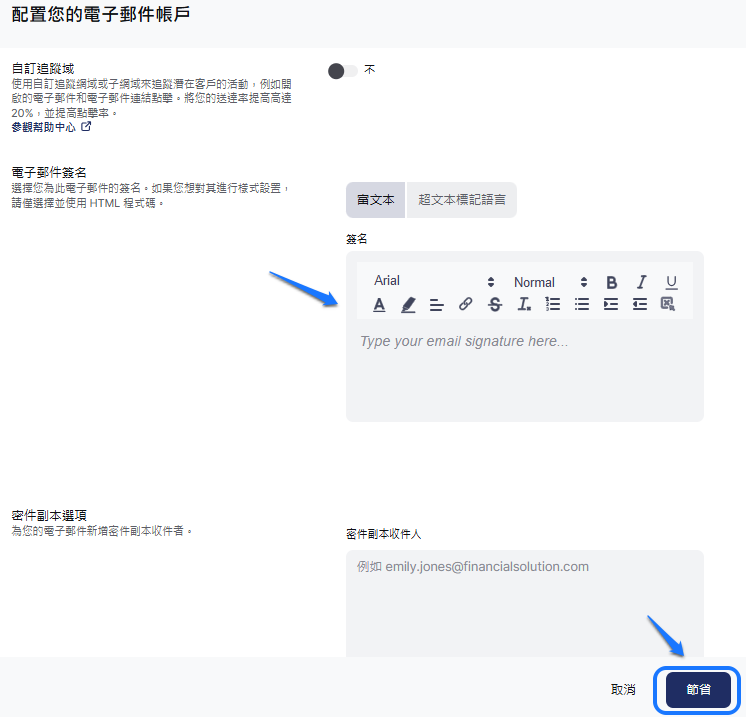Image resolution: width=746 pixels, height=717 pixels.
Task: Enable the custom tracking domain toggle
Action: click(342, 71)
